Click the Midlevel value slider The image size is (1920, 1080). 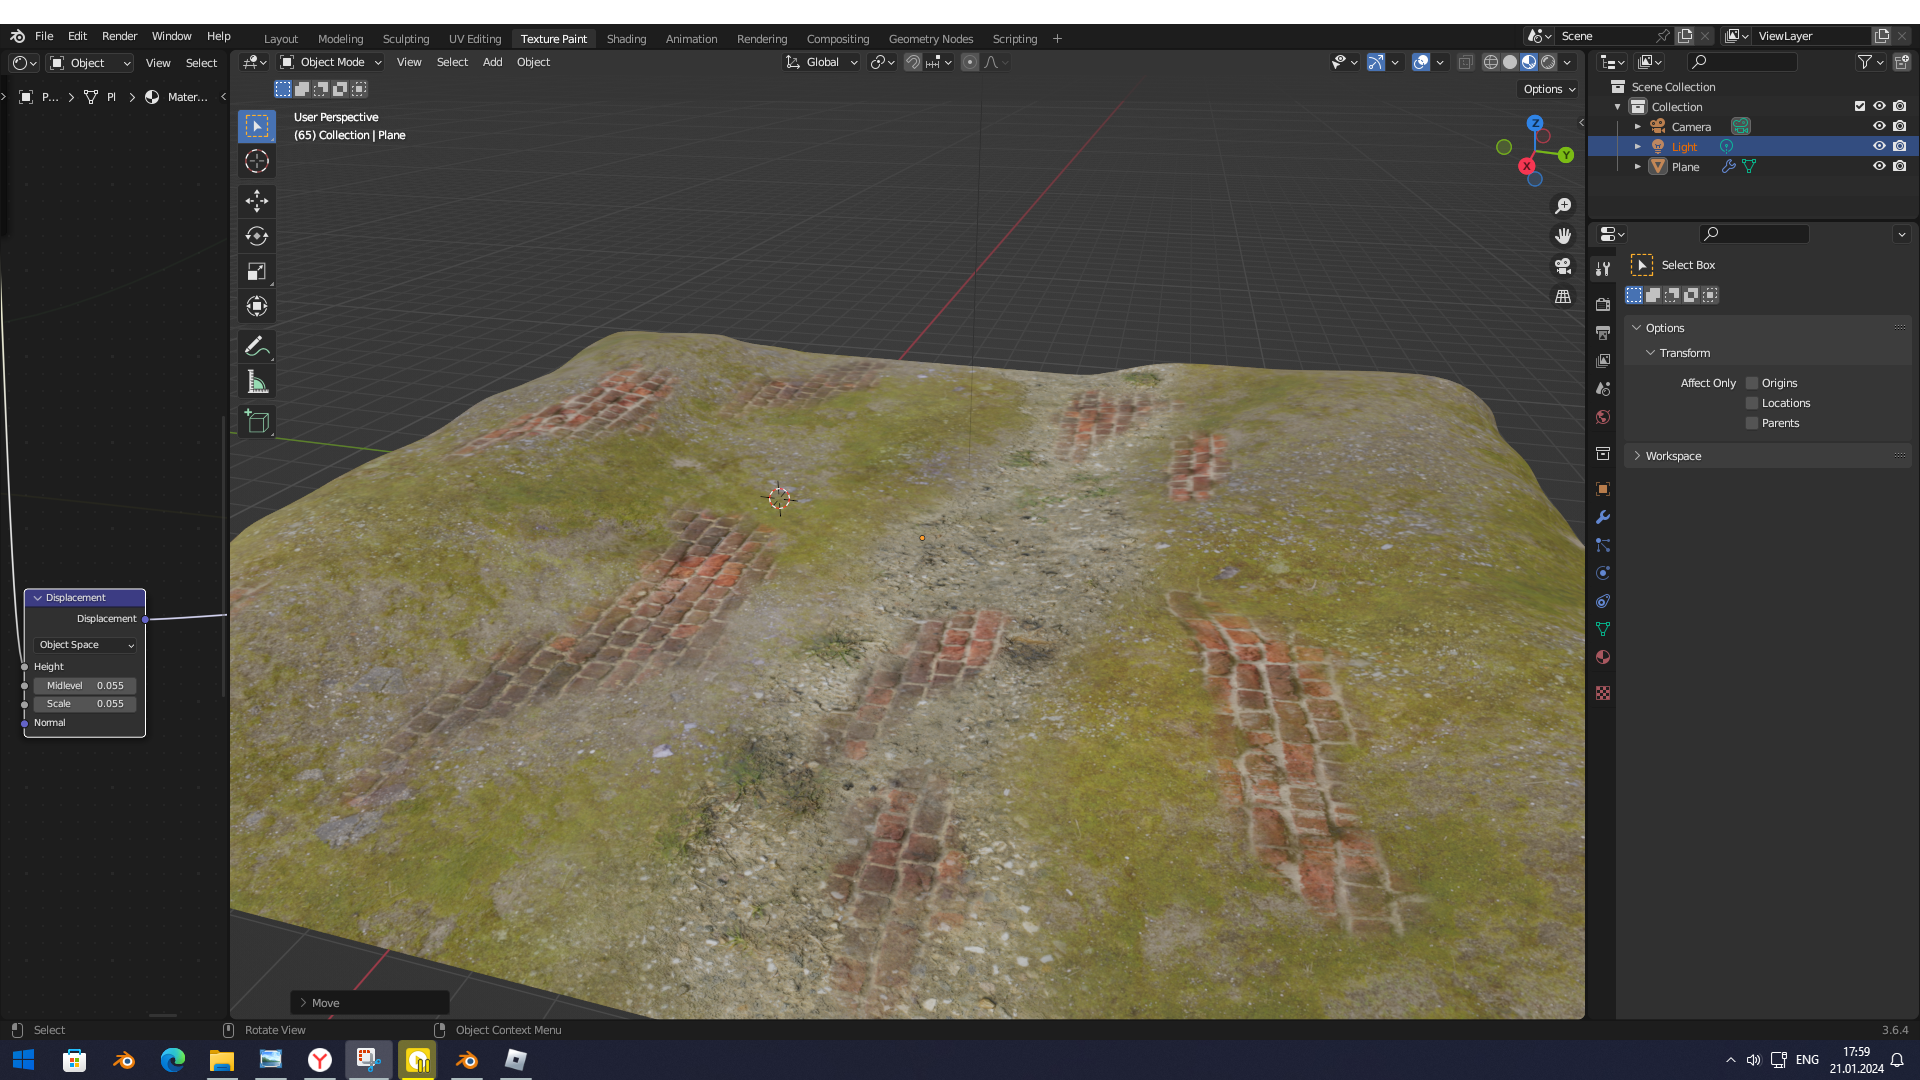pyautogui.click(x=85, y=686)
